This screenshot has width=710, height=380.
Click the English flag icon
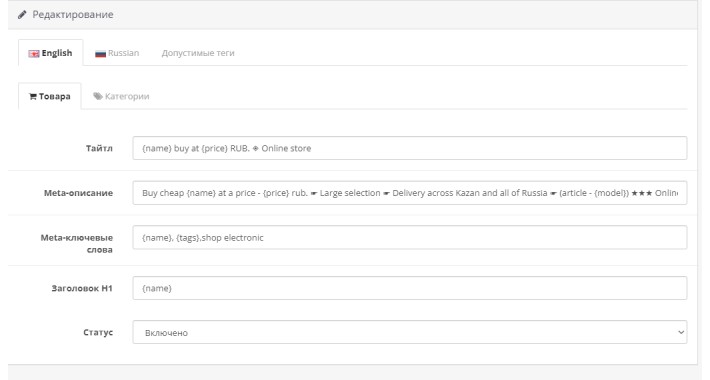(34, 53)
